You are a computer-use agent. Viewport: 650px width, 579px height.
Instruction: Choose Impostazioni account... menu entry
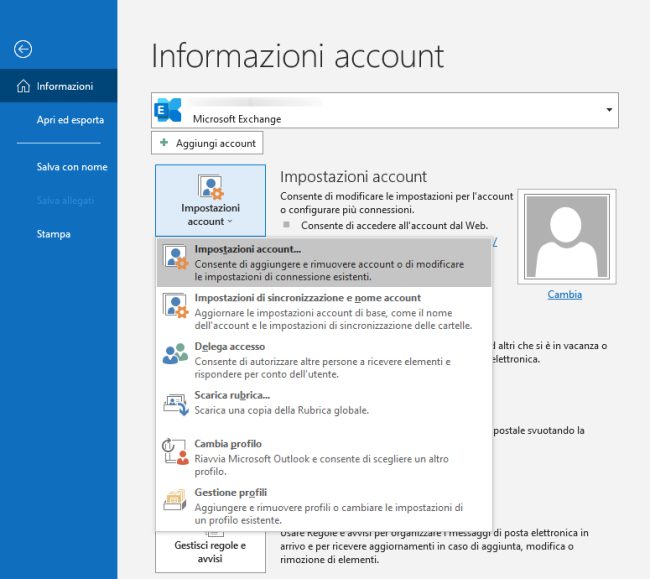click(324, 262)
